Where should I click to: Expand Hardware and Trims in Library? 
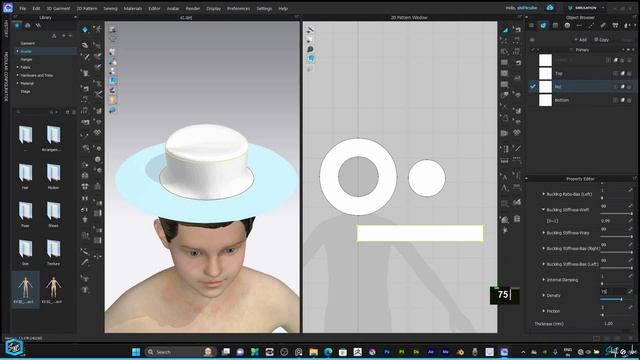[18, 76]
